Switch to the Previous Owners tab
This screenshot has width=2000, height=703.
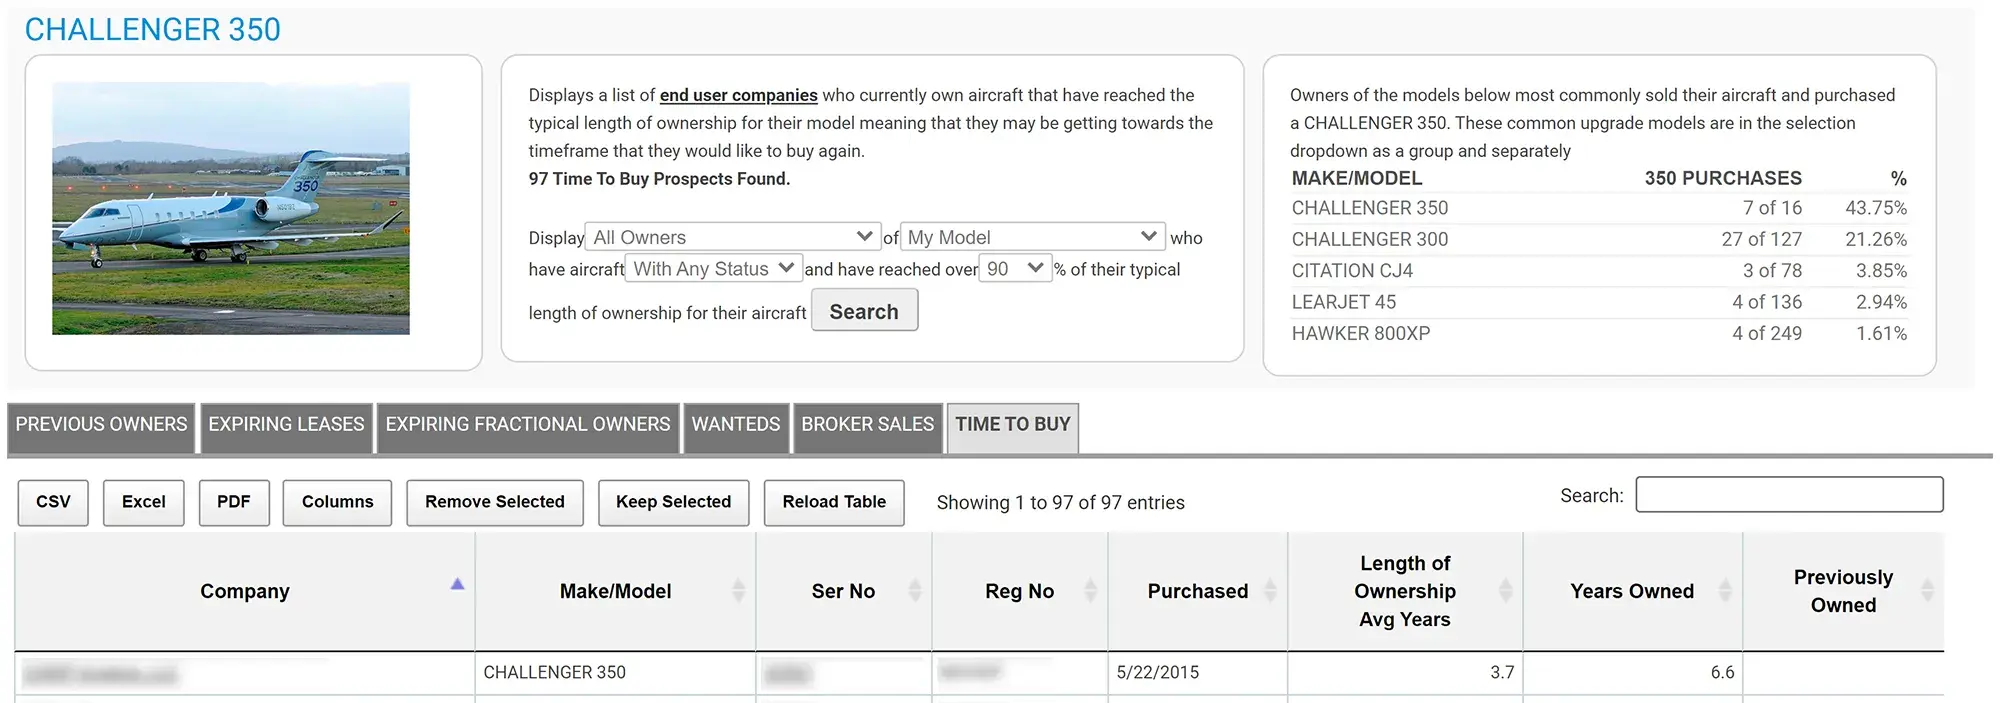click(101, 425)
